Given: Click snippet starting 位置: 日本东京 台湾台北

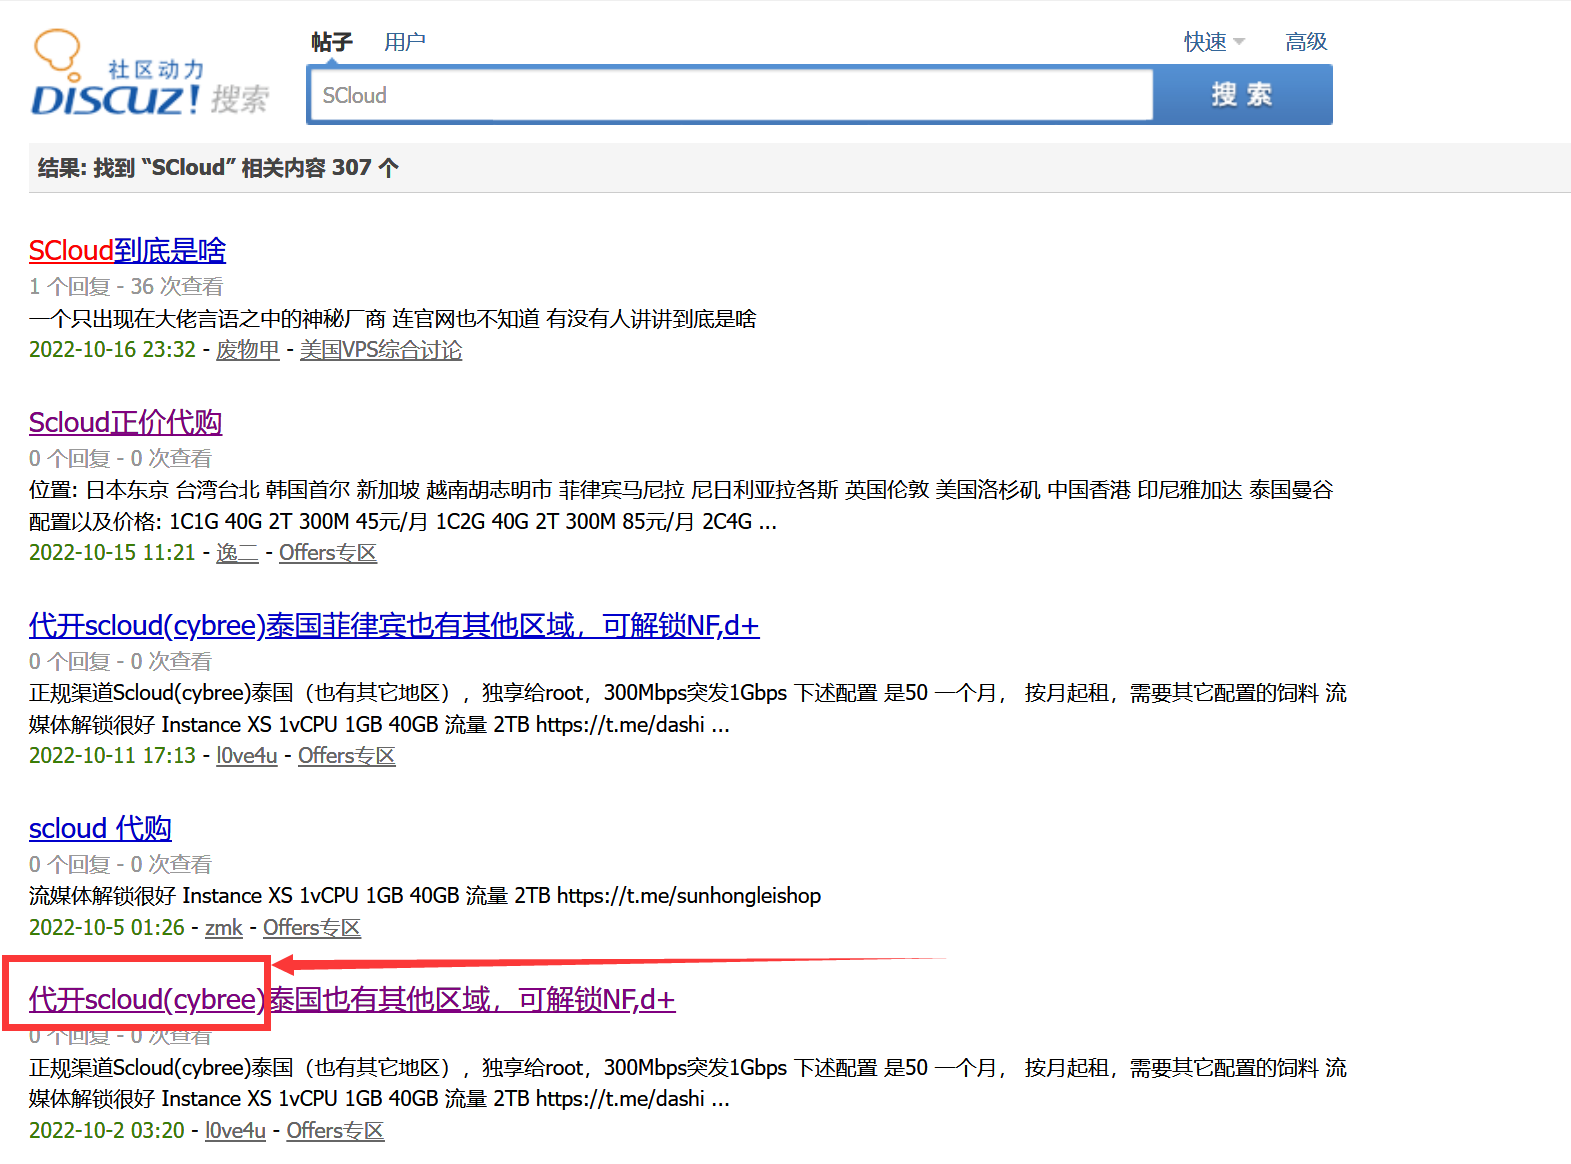Looking at the screenshot, I should (x=681, y=506).
